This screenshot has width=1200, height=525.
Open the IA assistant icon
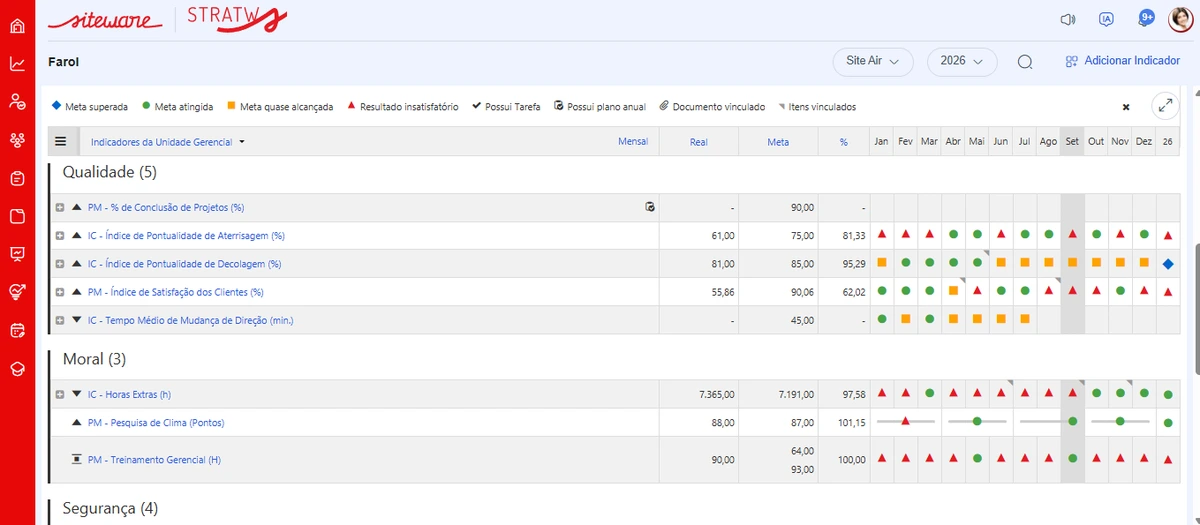(1106, 19)
